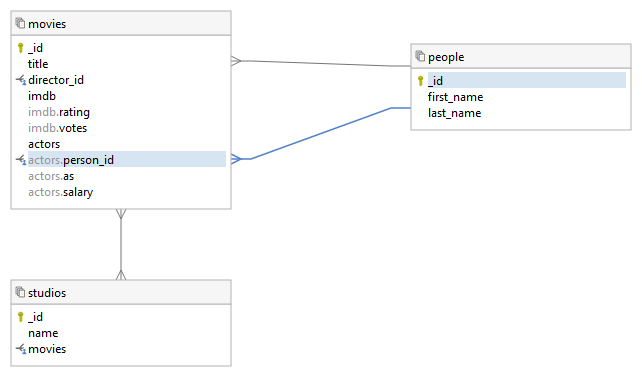The image size is (642, 377).
Task: Select the highlighted actors.person_id field
Action: tap(127, 159)
